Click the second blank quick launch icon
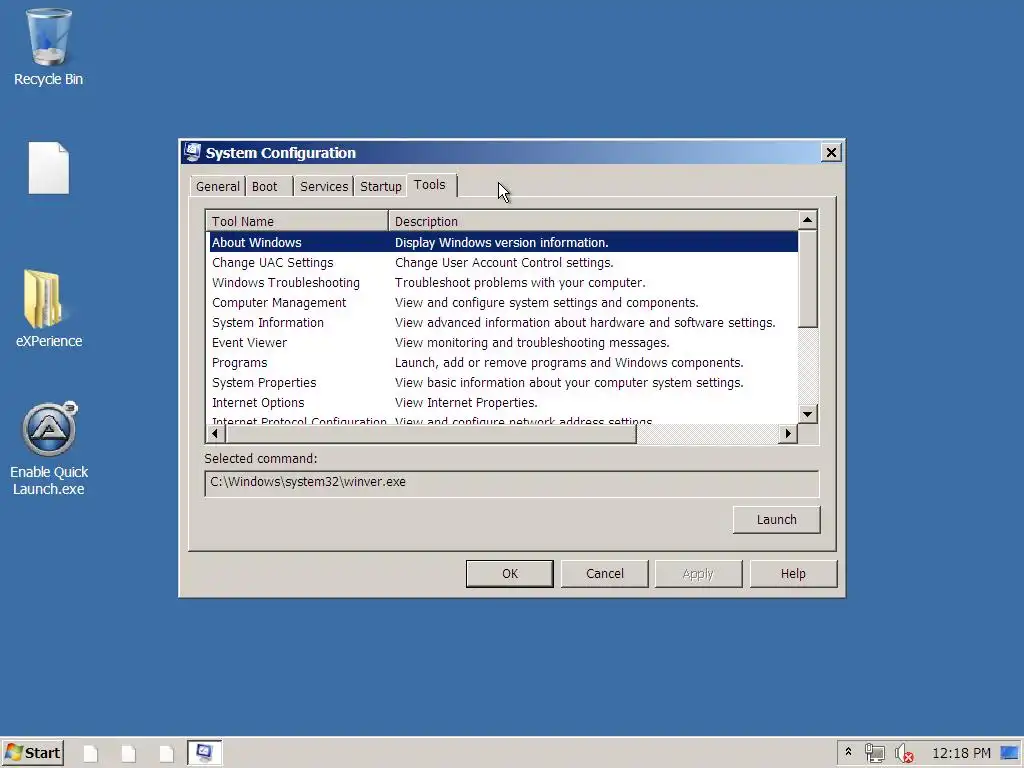1024x768 pixels. [x=129, y=754]
